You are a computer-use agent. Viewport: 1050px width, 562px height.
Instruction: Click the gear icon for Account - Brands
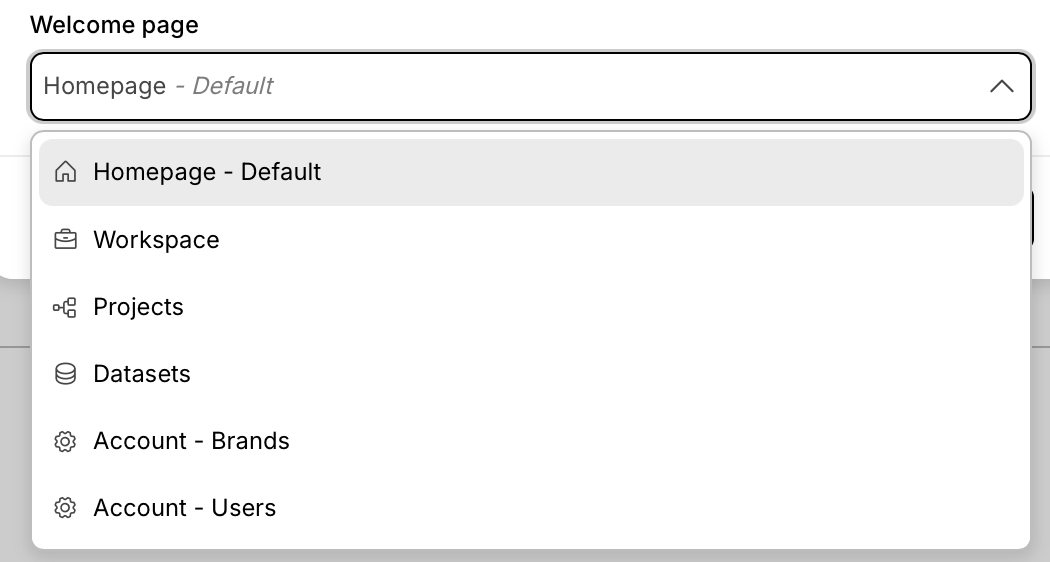pos(65,441)
